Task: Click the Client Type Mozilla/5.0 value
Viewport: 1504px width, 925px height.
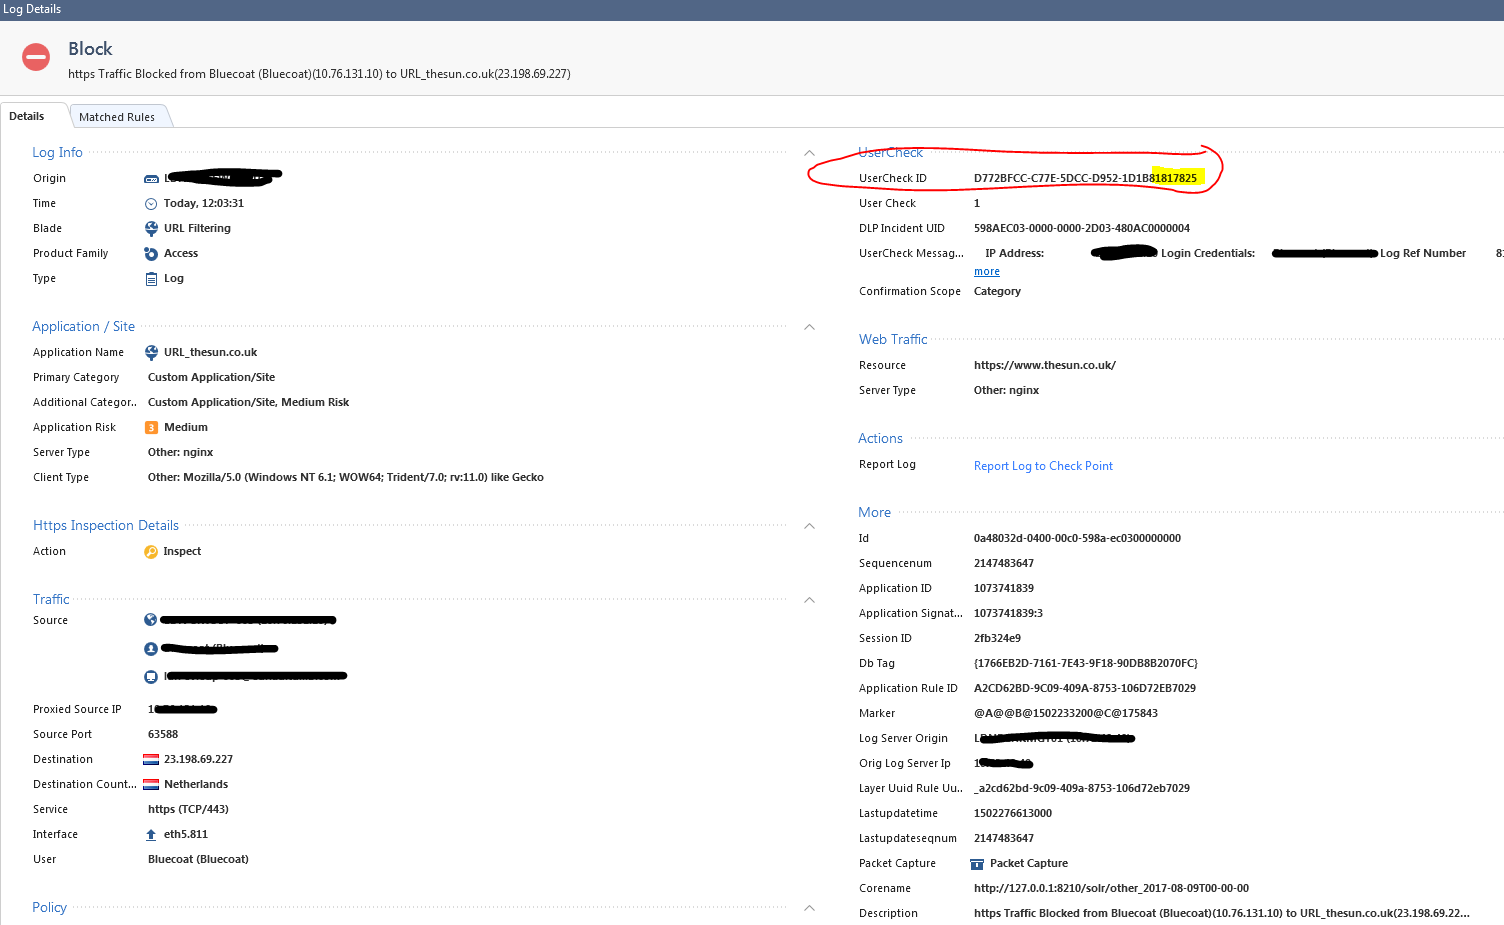Action: [346, 478]
